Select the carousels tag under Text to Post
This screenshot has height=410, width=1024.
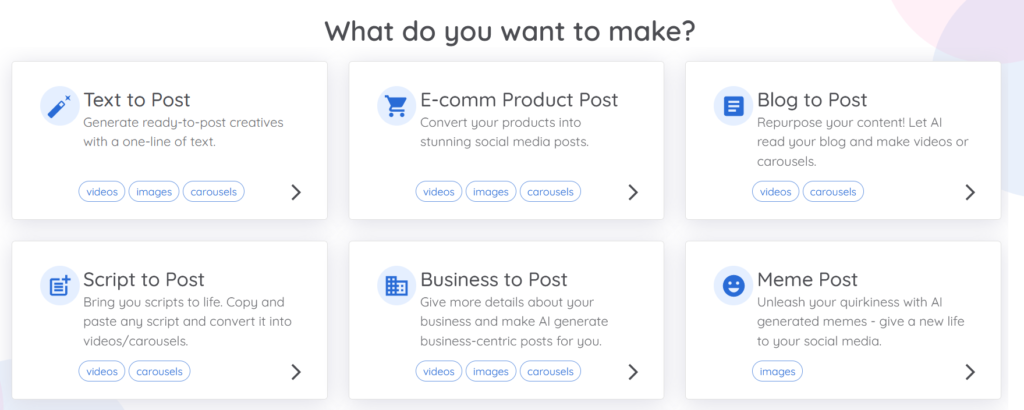(x=214, y=192)
